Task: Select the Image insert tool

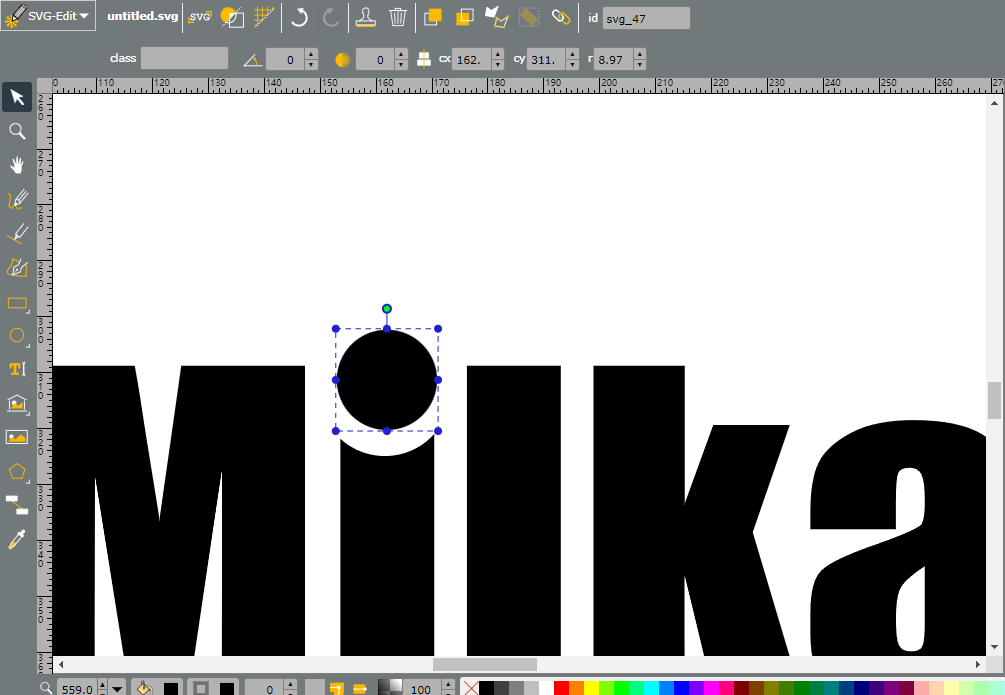Action: click(x=17, y=437)
